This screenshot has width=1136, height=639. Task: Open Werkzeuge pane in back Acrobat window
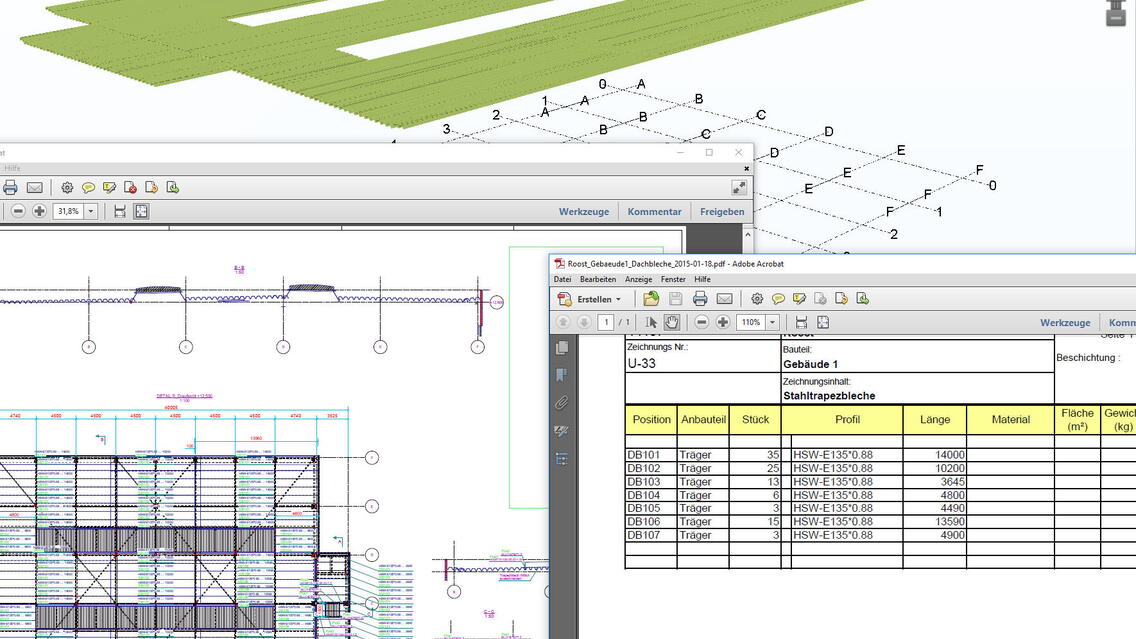pyautogui.click(x=584, y=212)
